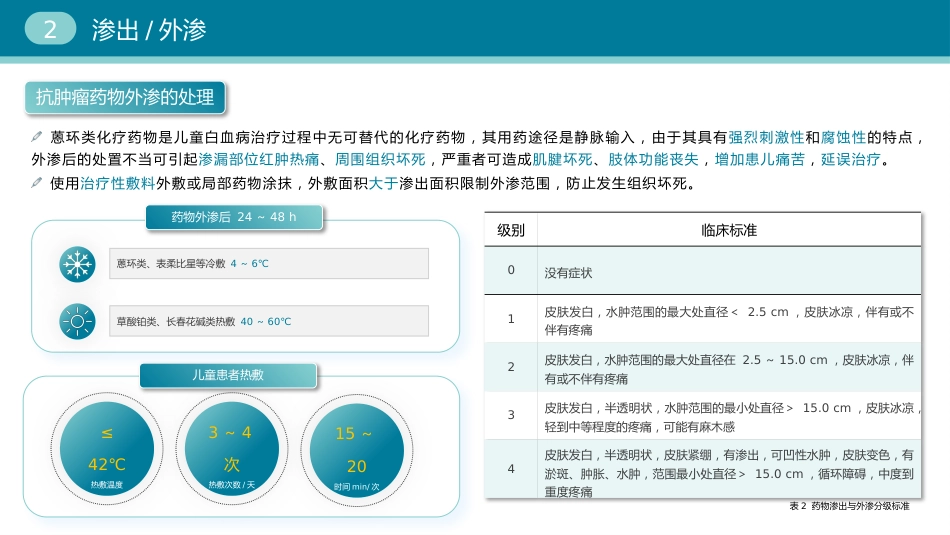Click the 4~6℃ temperature value
This screenshot has width=950, height=535.
tap(249, 264)
